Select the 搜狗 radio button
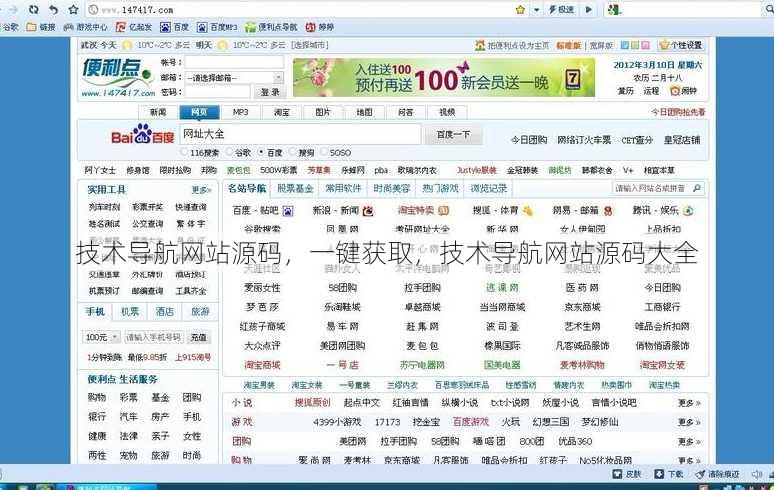Viewport: 774px width, 490px height. [x=293, y=152]
